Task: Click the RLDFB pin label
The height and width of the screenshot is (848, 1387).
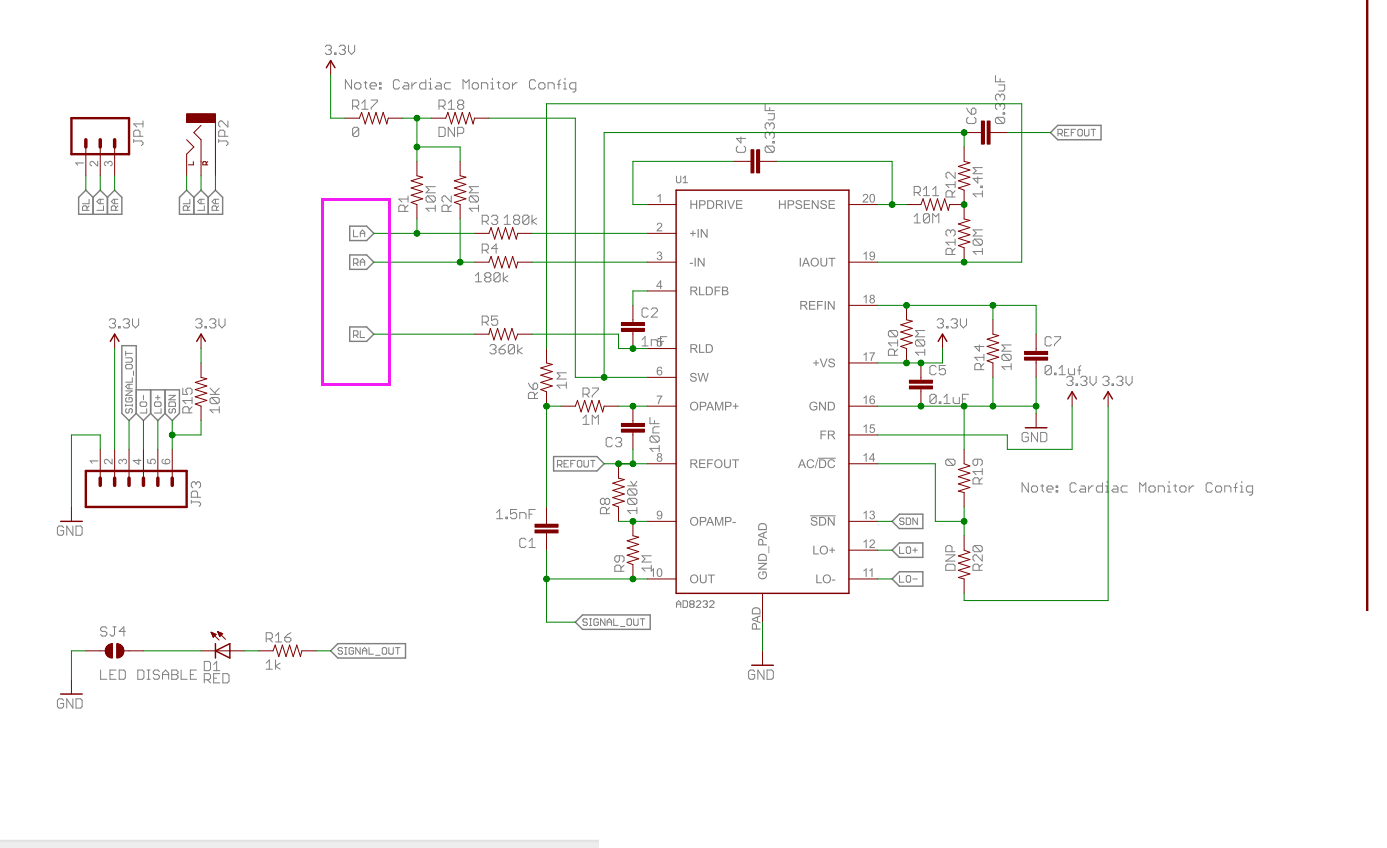Action: coord(709,291)
